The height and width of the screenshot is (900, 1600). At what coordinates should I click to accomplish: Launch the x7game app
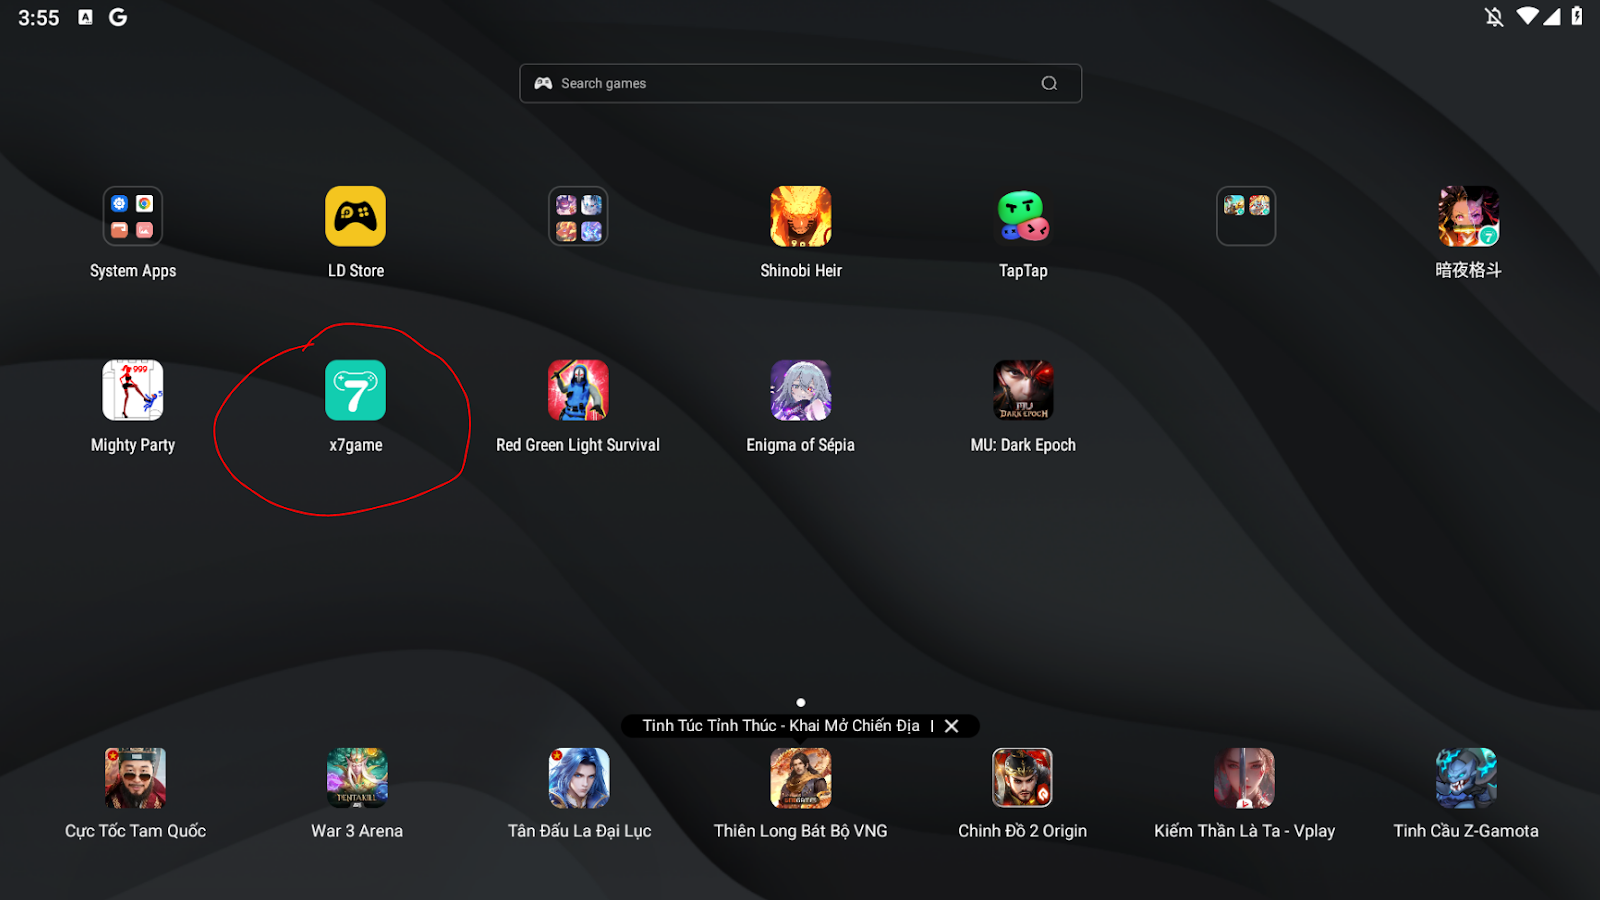coord(355,390)
